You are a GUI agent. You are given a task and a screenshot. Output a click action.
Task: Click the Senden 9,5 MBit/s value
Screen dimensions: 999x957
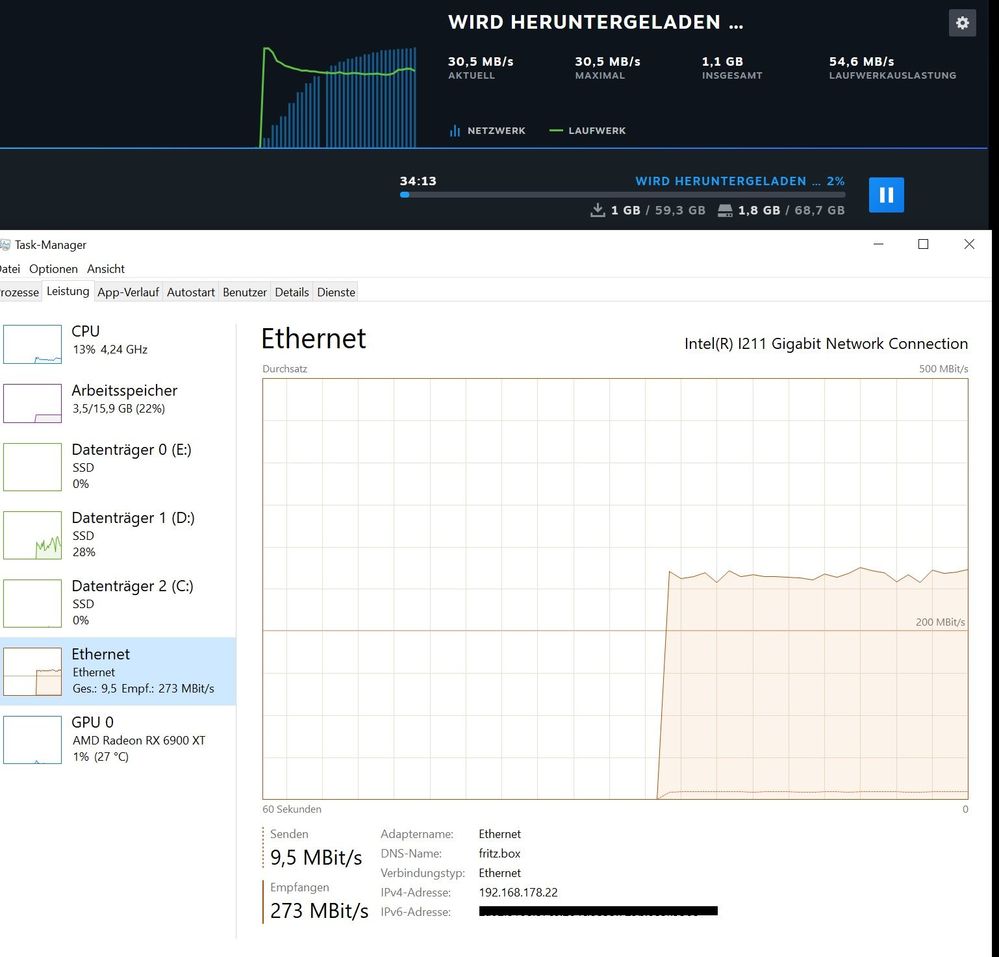click(x=316, y=858)
